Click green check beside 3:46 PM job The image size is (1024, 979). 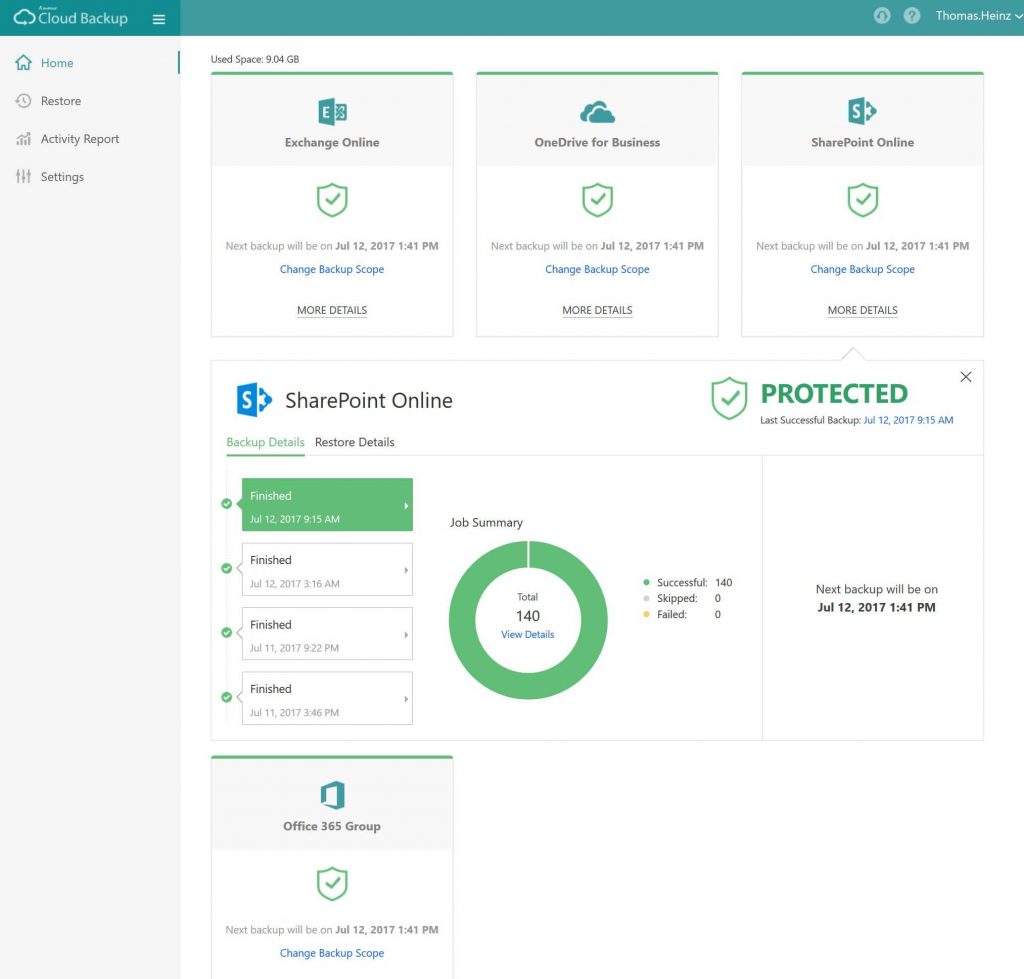(227, 697)
